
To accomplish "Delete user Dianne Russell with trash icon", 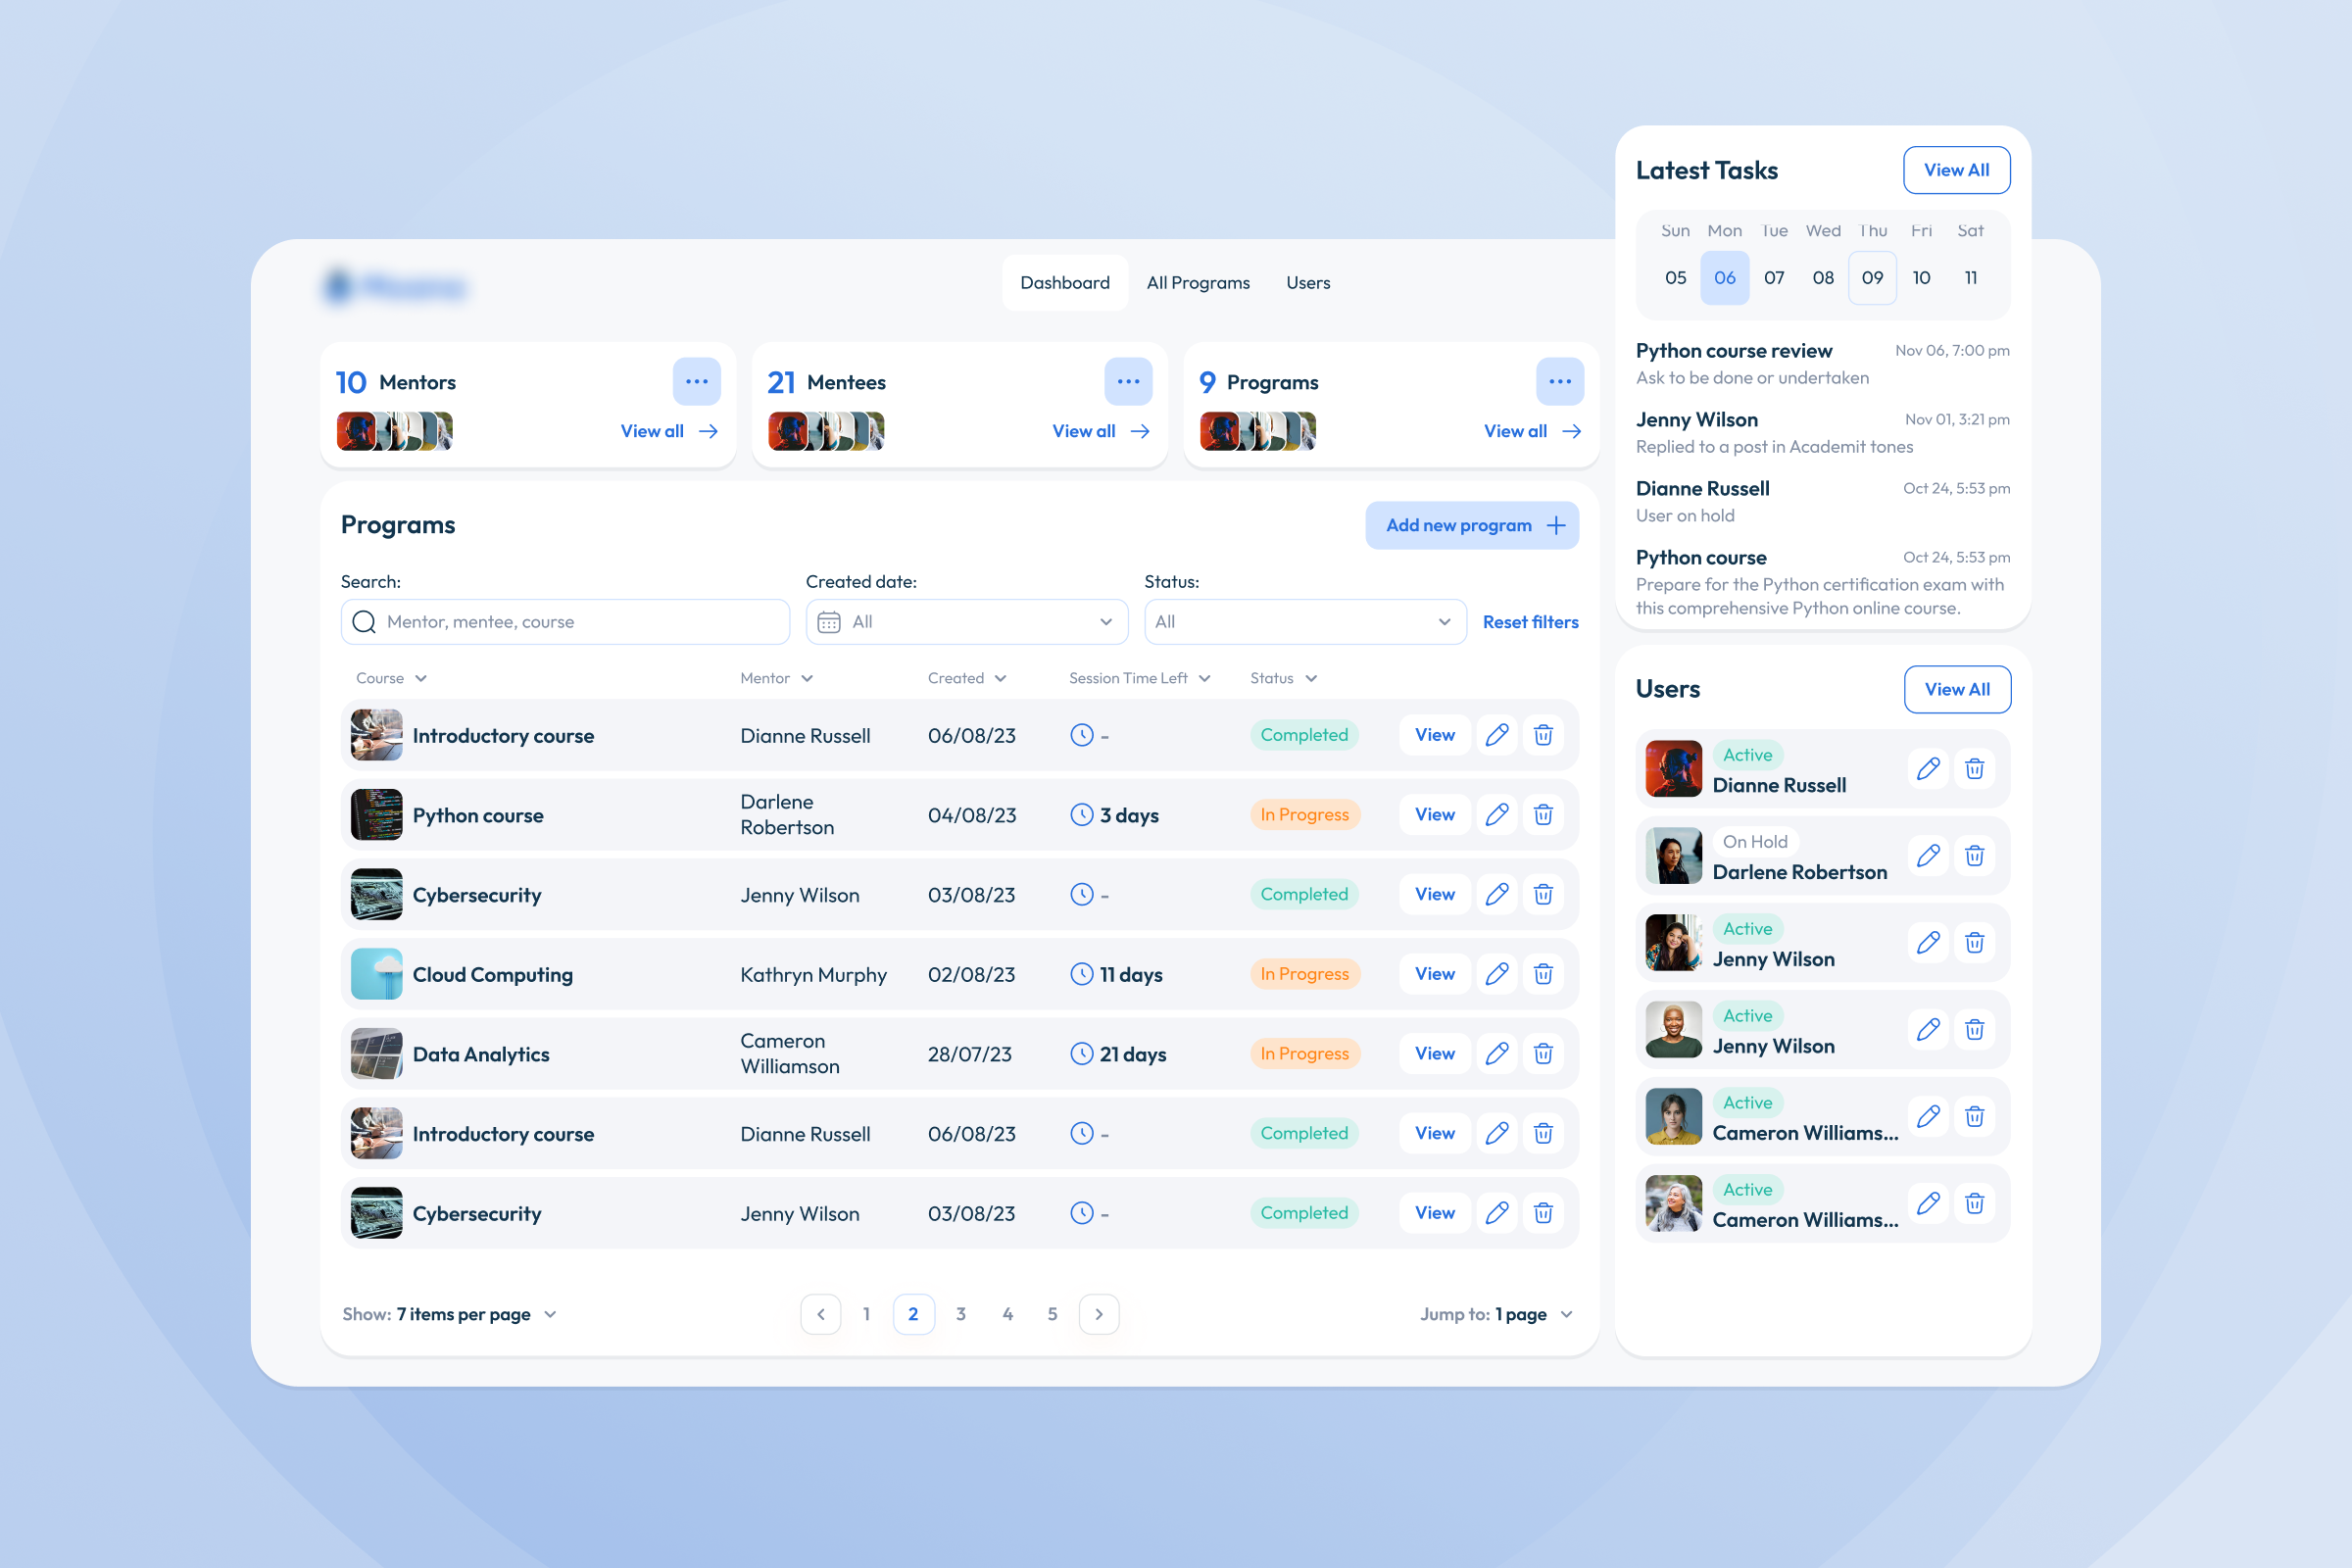I will coord(1974,769).
